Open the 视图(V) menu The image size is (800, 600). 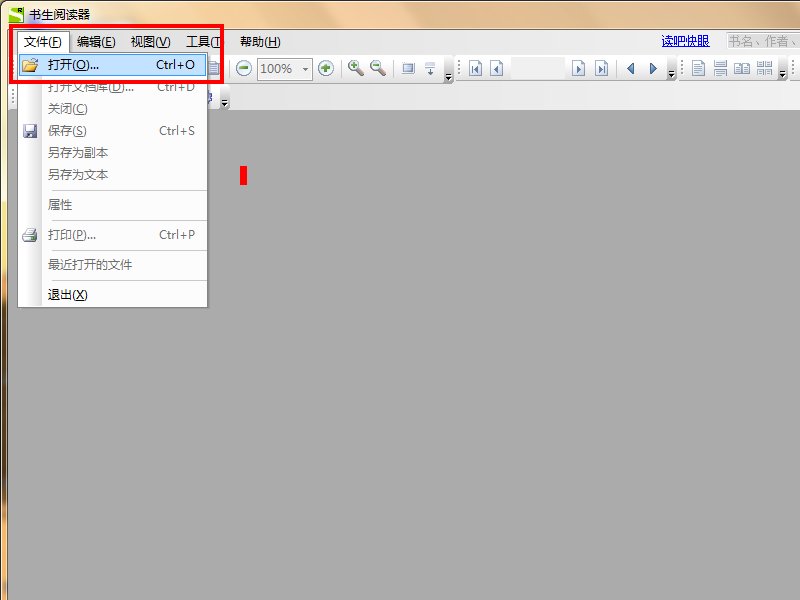tap(150, 41)
